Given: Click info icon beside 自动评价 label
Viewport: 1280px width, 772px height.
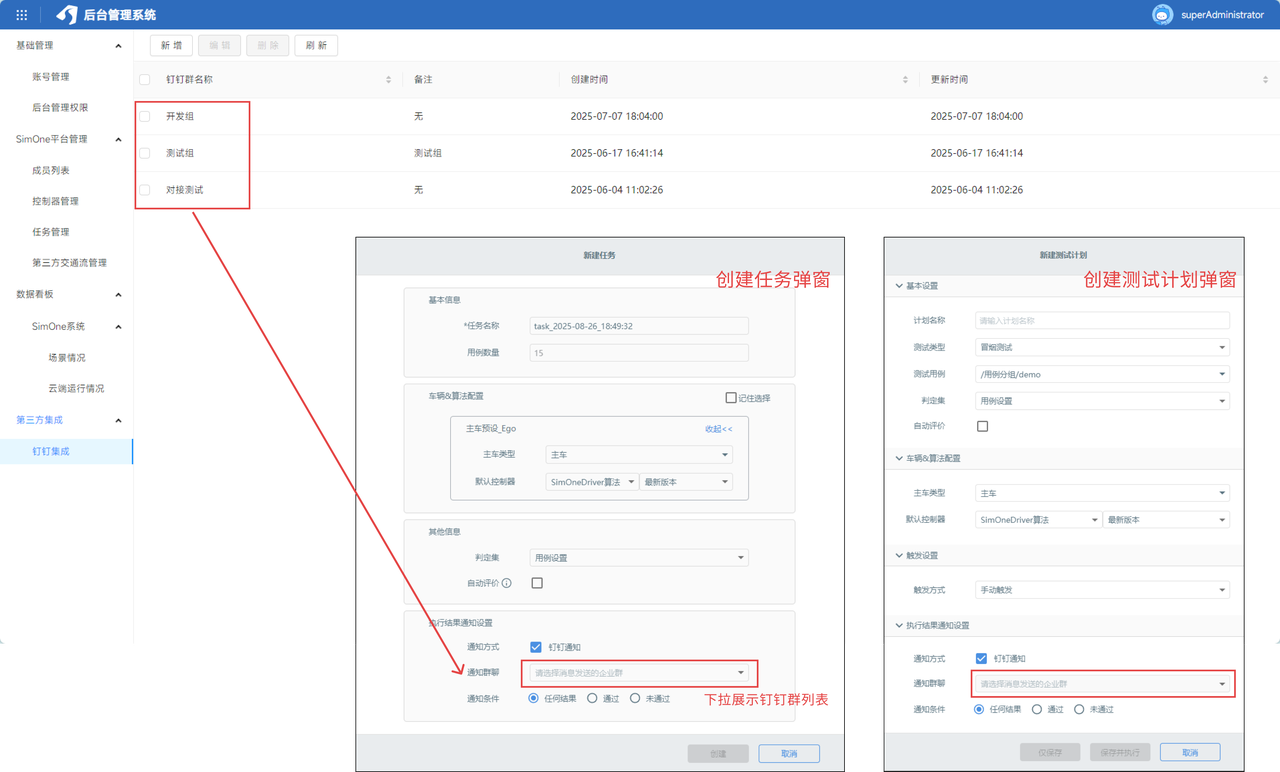Looking at the screenshot, I should click(x=507, y=583).
